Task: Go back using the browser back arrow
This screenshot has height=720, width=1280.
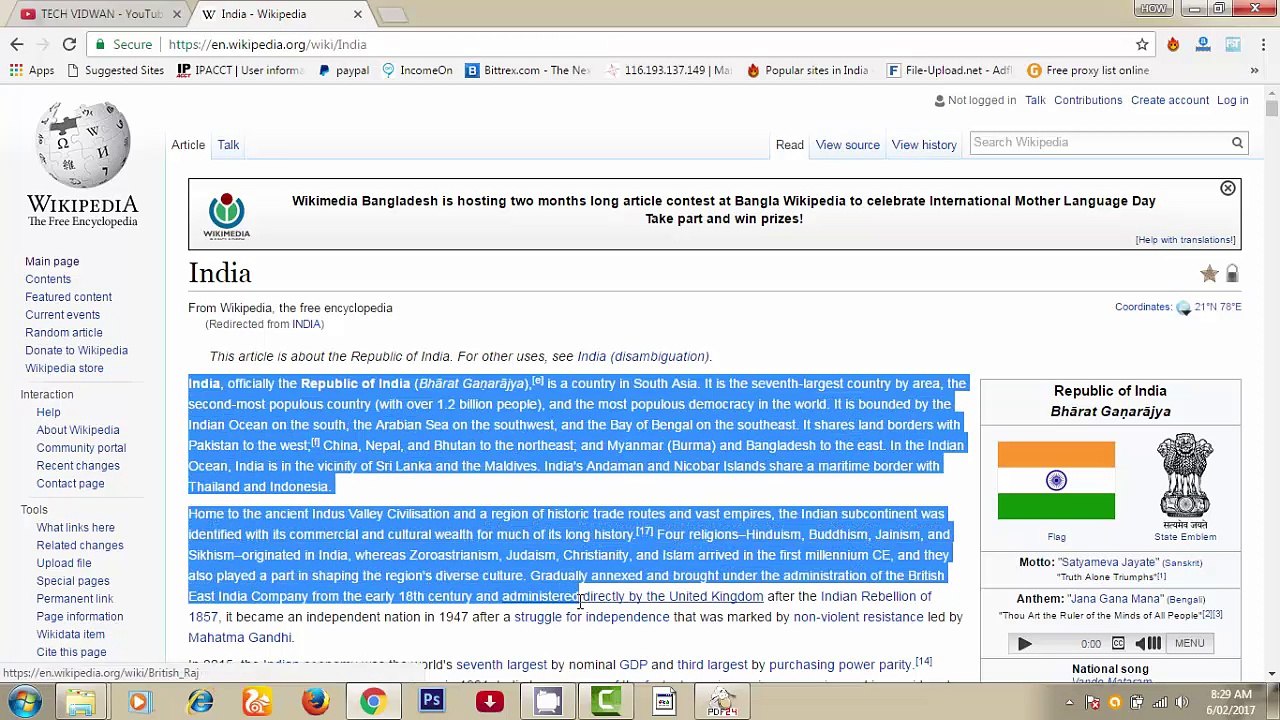Action: [x=17, y=44]
